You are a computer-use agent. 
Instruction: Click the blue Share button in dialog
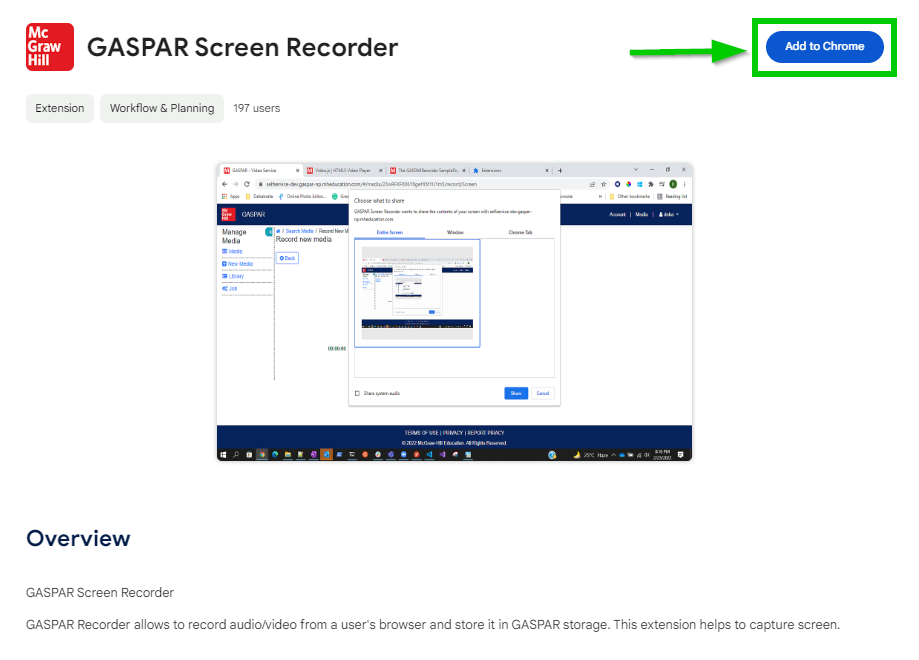coord(516,393)
